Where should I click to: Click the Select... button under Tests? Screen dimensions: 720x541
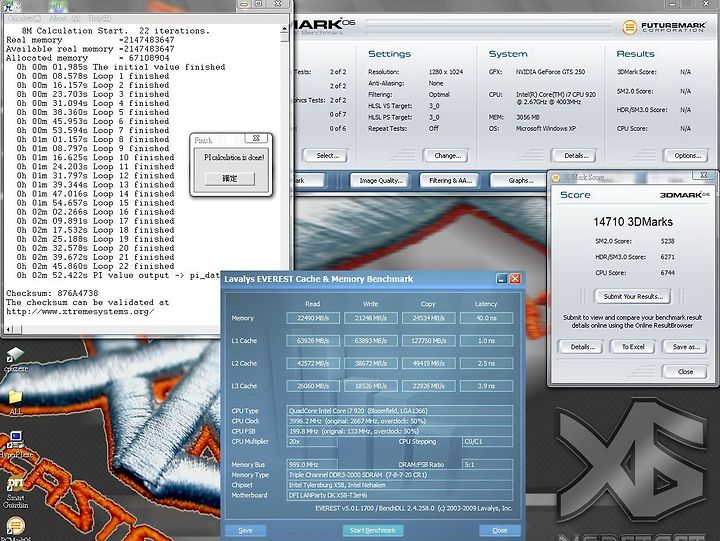(327, 156)
